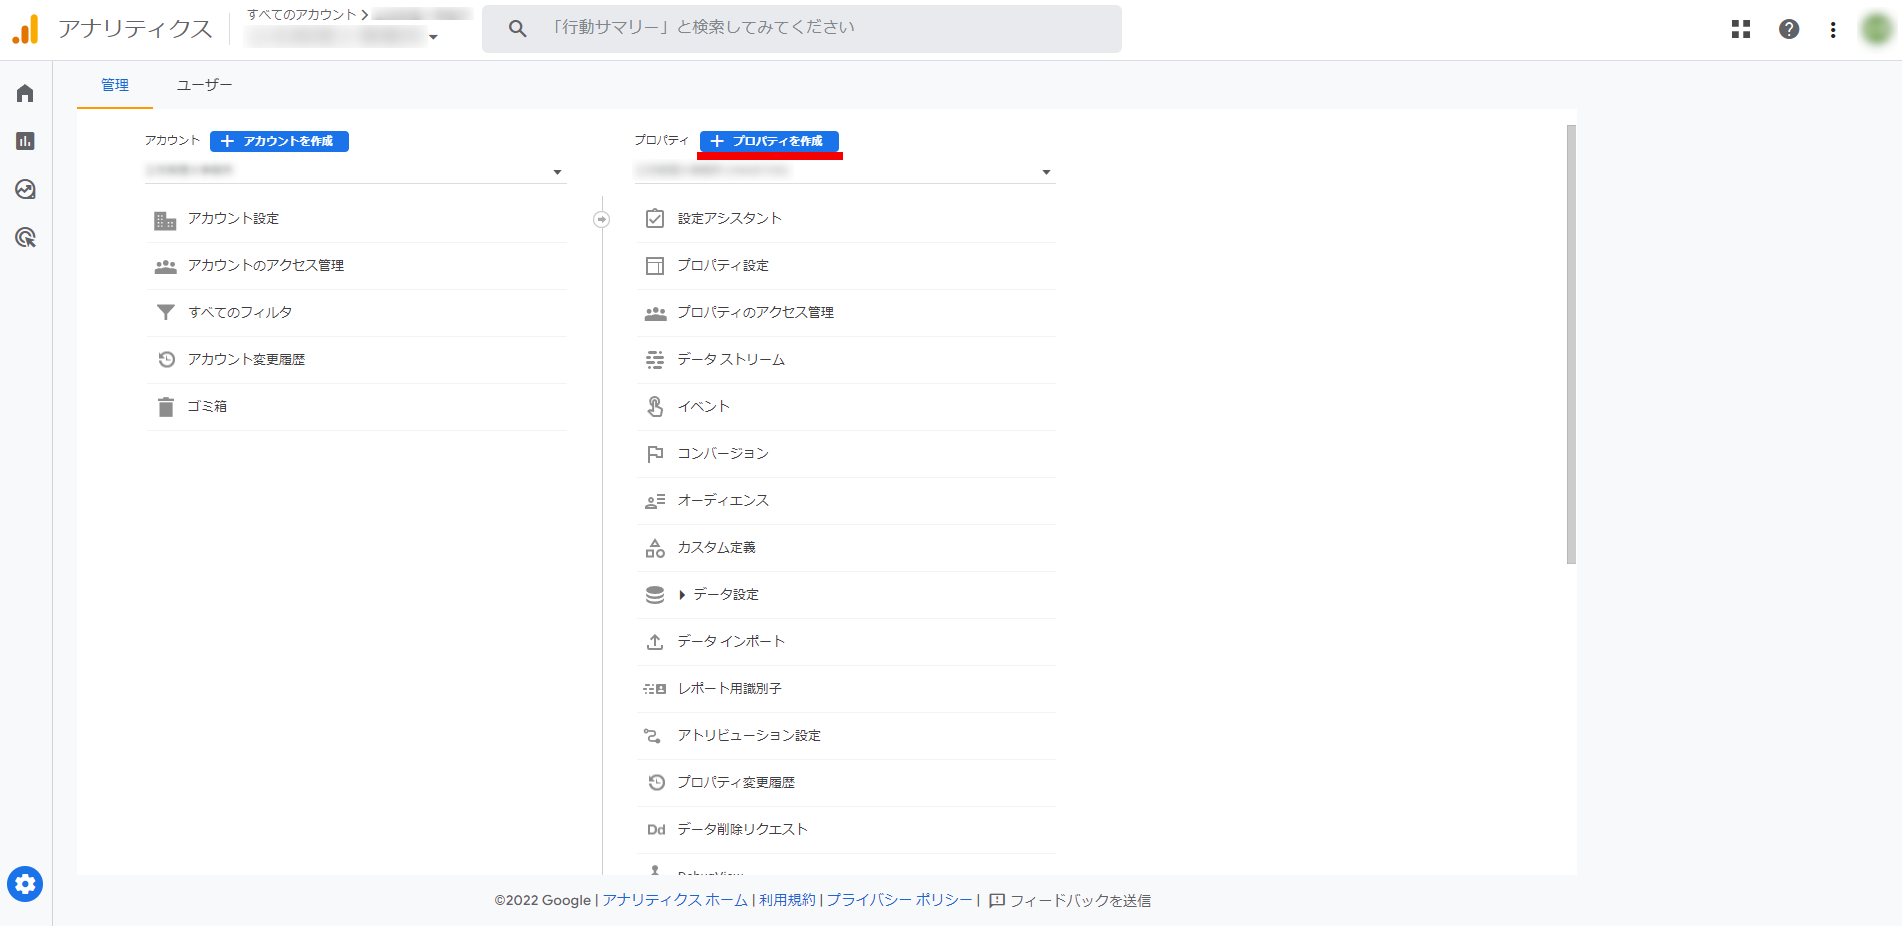Switch to the ユーザー tab
The width and height of the screenshot is (1902, 926).
(204, 85)
